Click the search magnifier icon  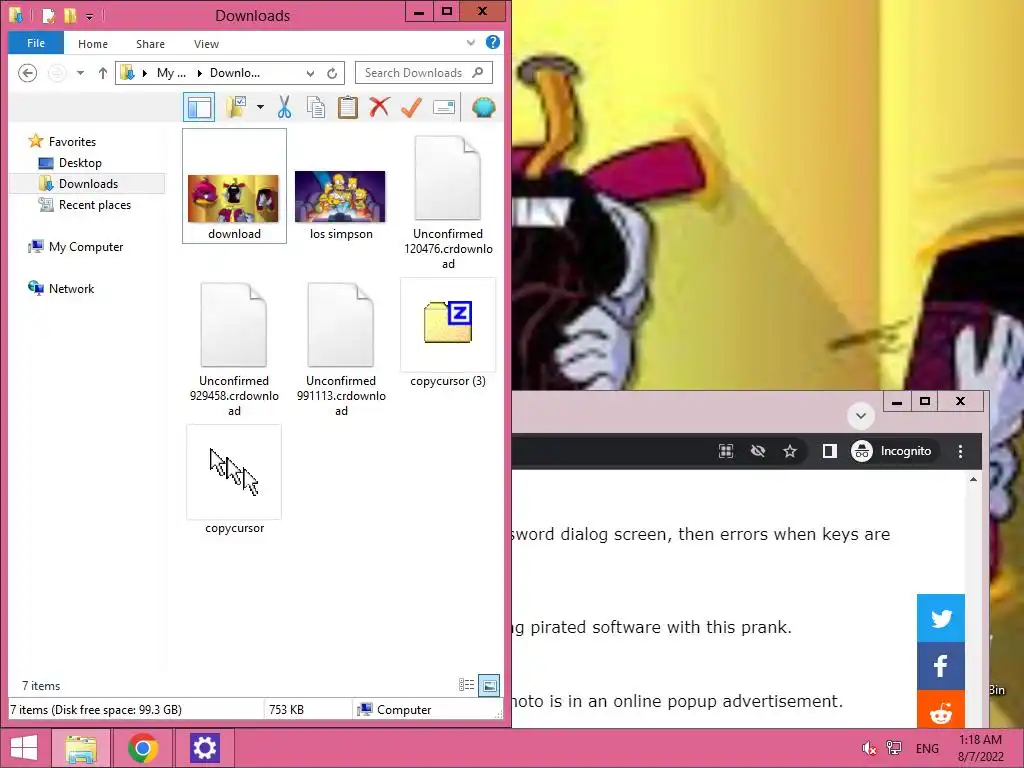[x=478, y=72]
